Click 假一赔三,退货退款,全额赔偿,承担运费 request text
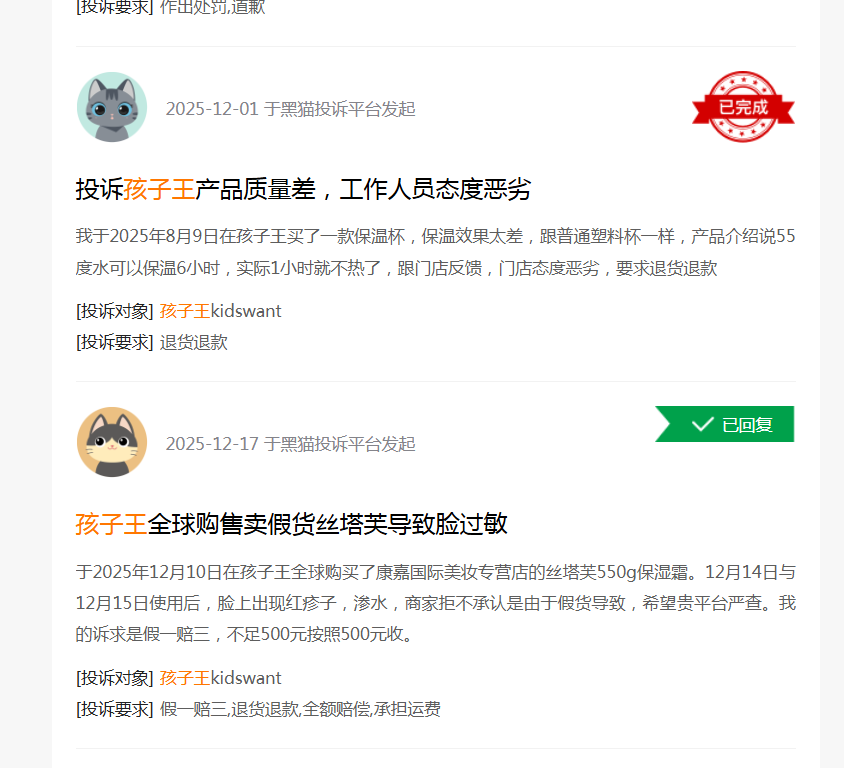The image size is (844, 768). coord(300,709)
